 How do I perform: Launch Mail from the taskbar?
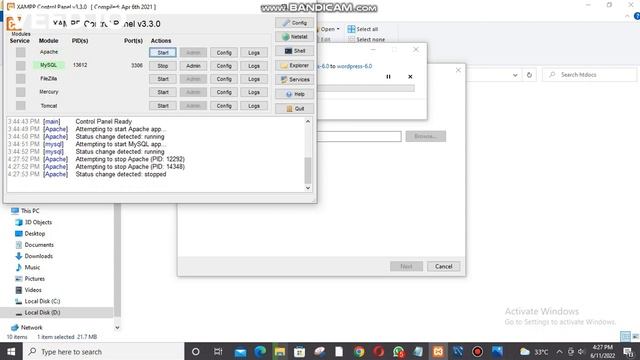point(240,351)
